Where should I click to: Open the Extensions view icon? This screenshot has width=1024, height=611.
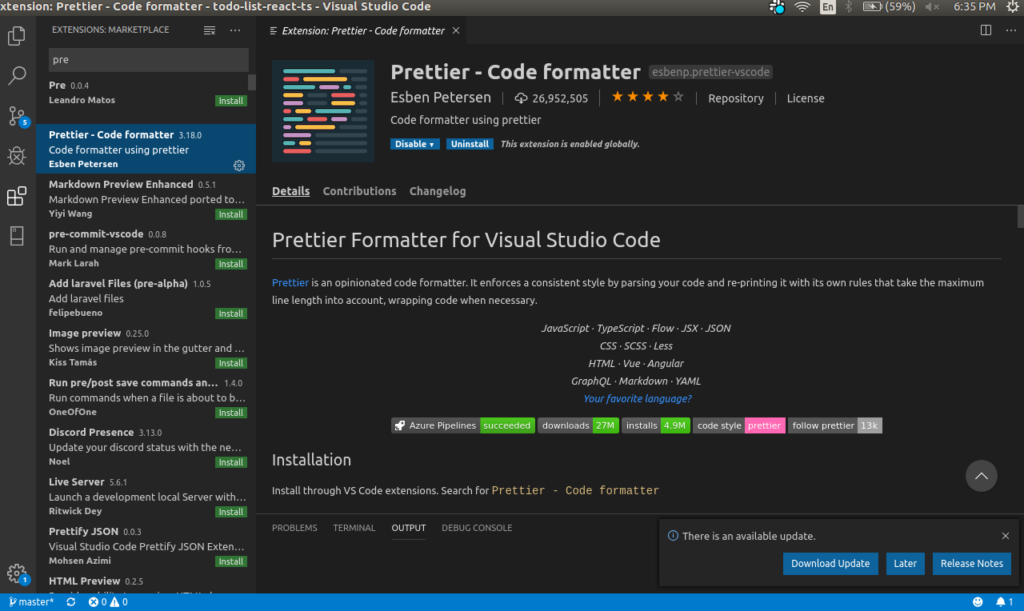16,196
